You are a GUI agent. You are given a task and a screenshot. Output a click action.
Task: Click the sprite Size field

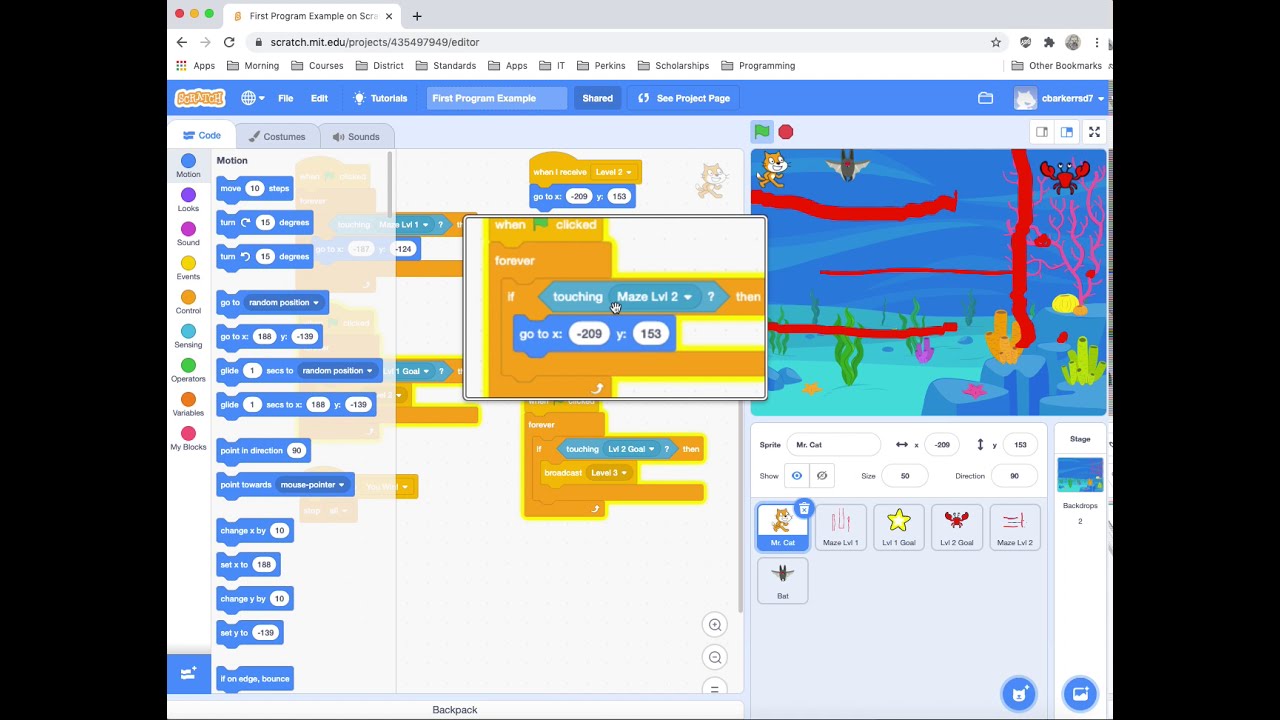905,476
